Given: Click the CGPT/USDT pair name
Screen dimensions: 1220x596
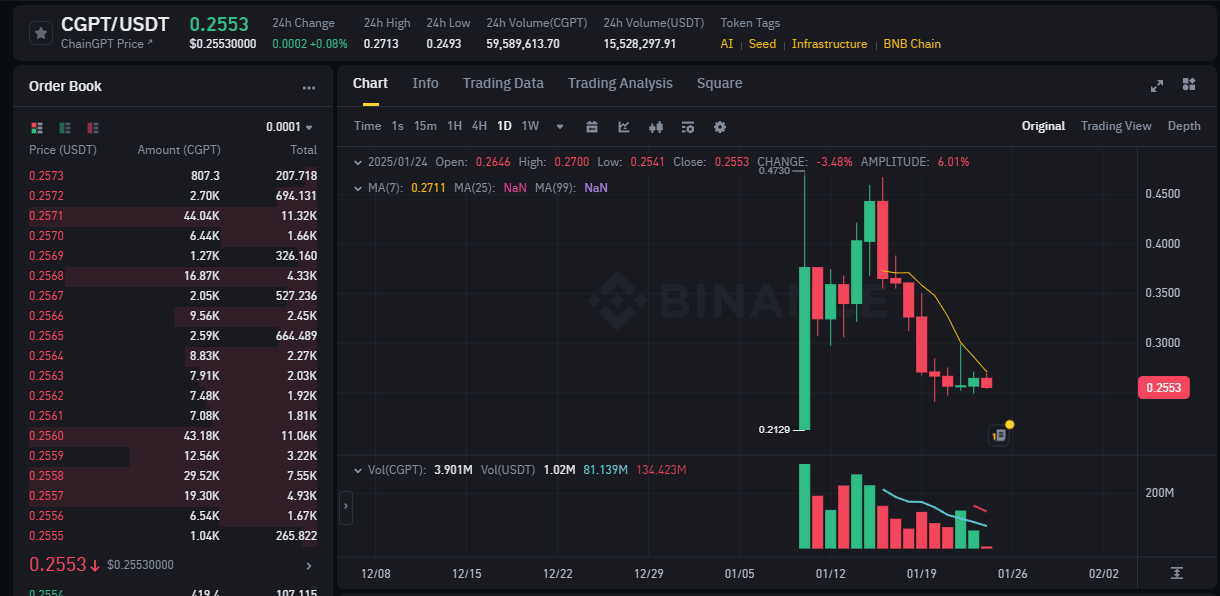Looking at the screenshot, I should point(115,24).
